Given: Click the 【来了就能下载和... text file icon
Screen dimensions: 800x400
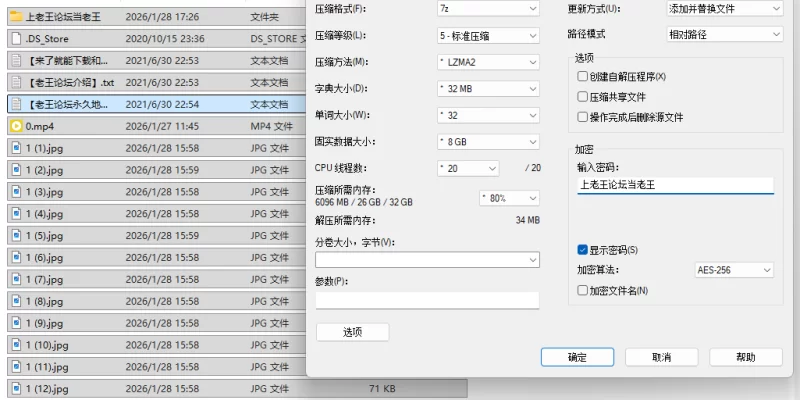Looking at the screenshot, I should click(16, 61).
